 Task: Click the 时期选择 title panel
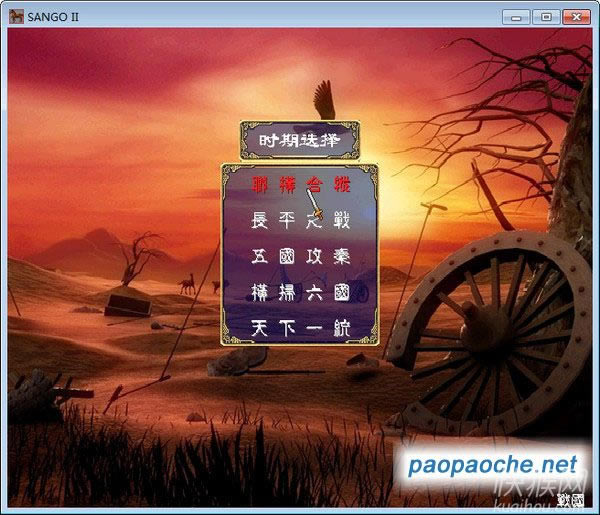click(299, 141)
